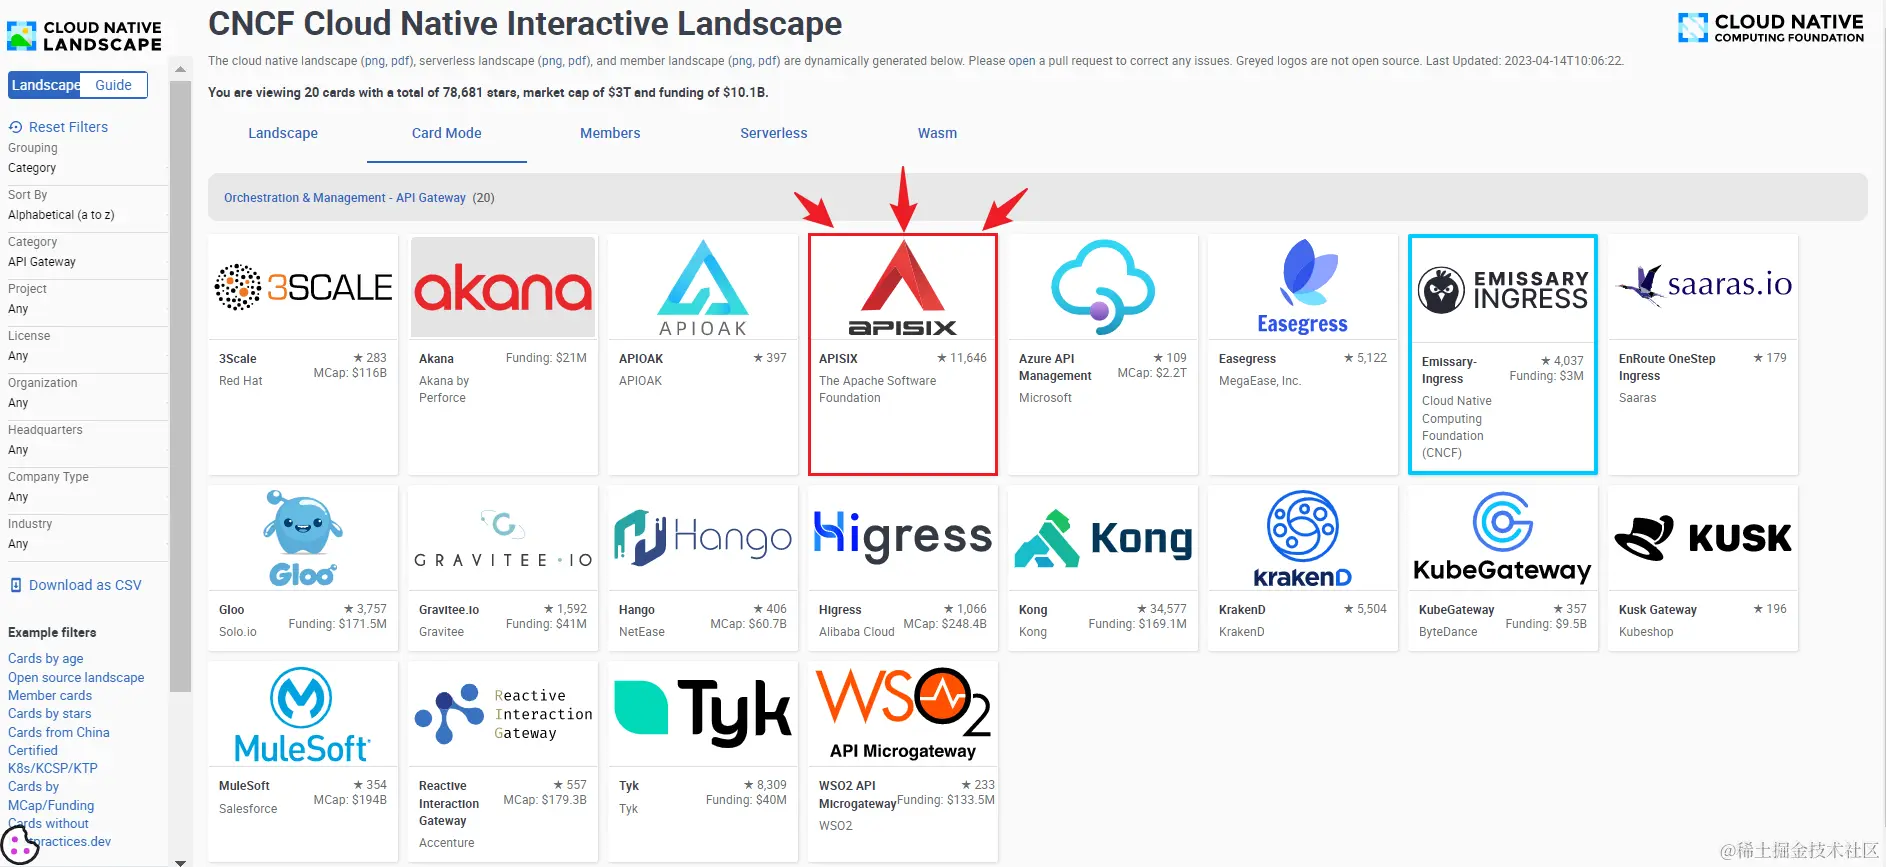The image size is (1886, 867).
Task: Open the APISIX logo card
Action: click(x=903, y=287)
